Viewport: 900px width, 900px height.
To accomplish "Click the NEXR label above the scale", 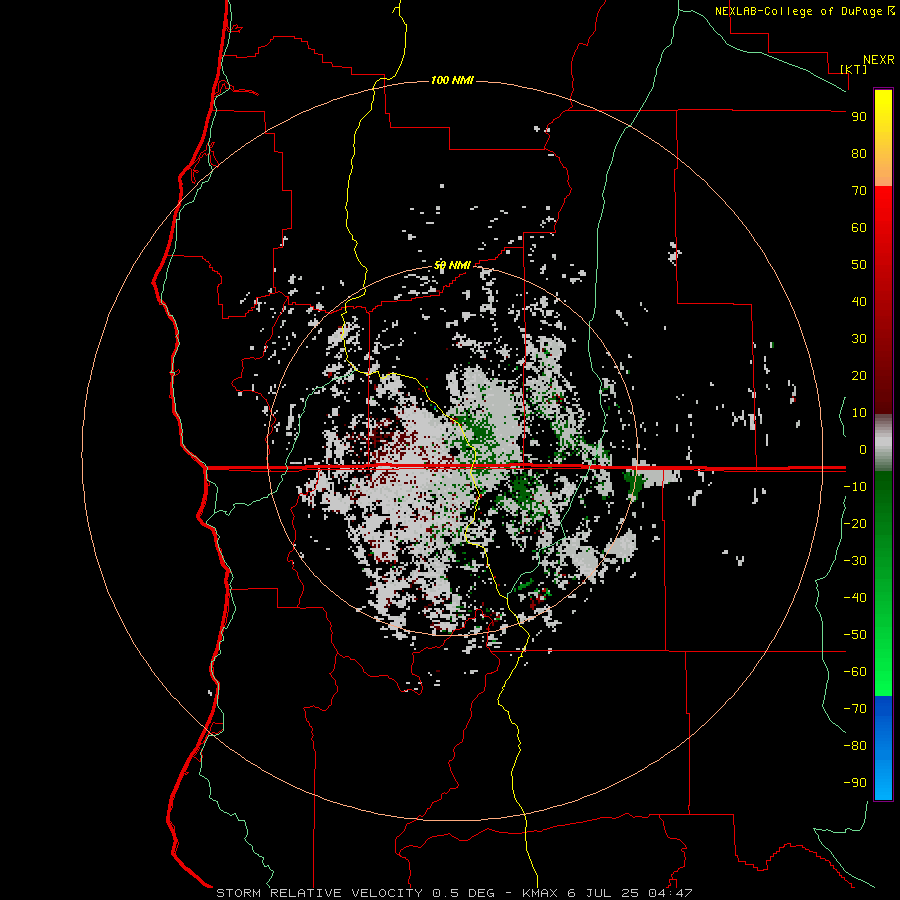I will tap(879, 60).
